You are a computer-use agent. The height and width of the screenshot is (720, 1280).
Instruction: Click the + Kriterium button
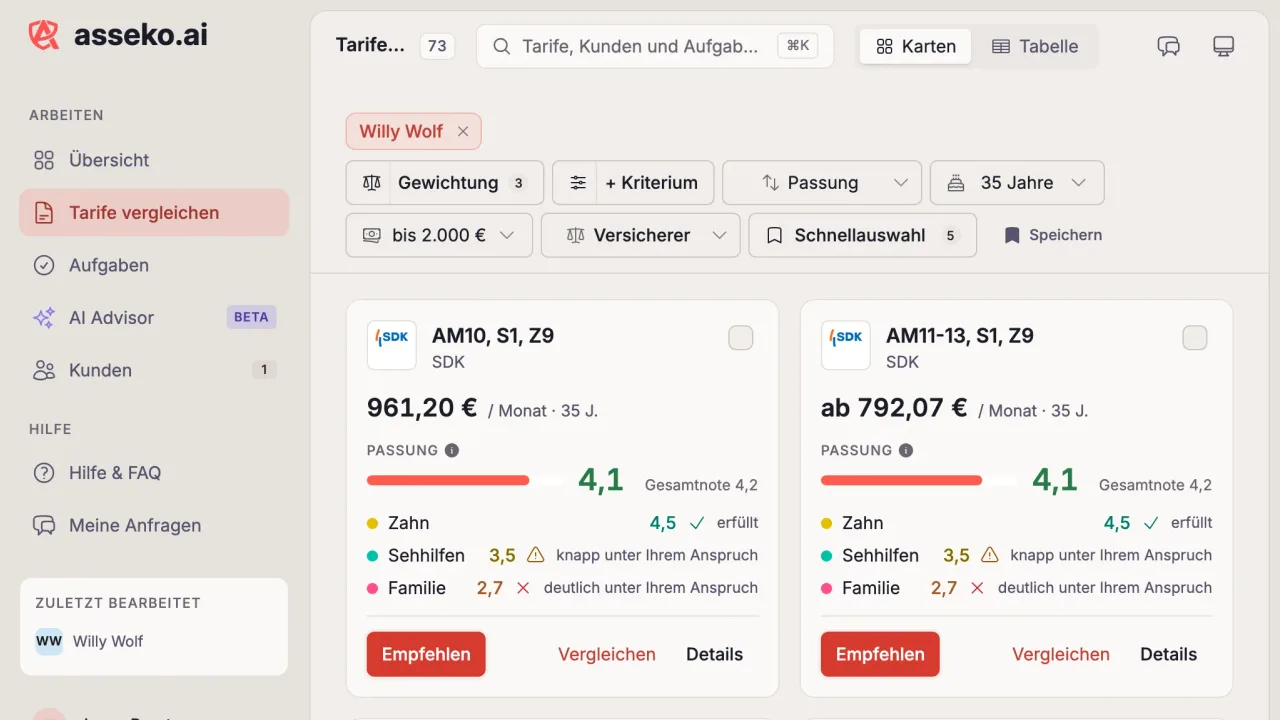(633, 183)
